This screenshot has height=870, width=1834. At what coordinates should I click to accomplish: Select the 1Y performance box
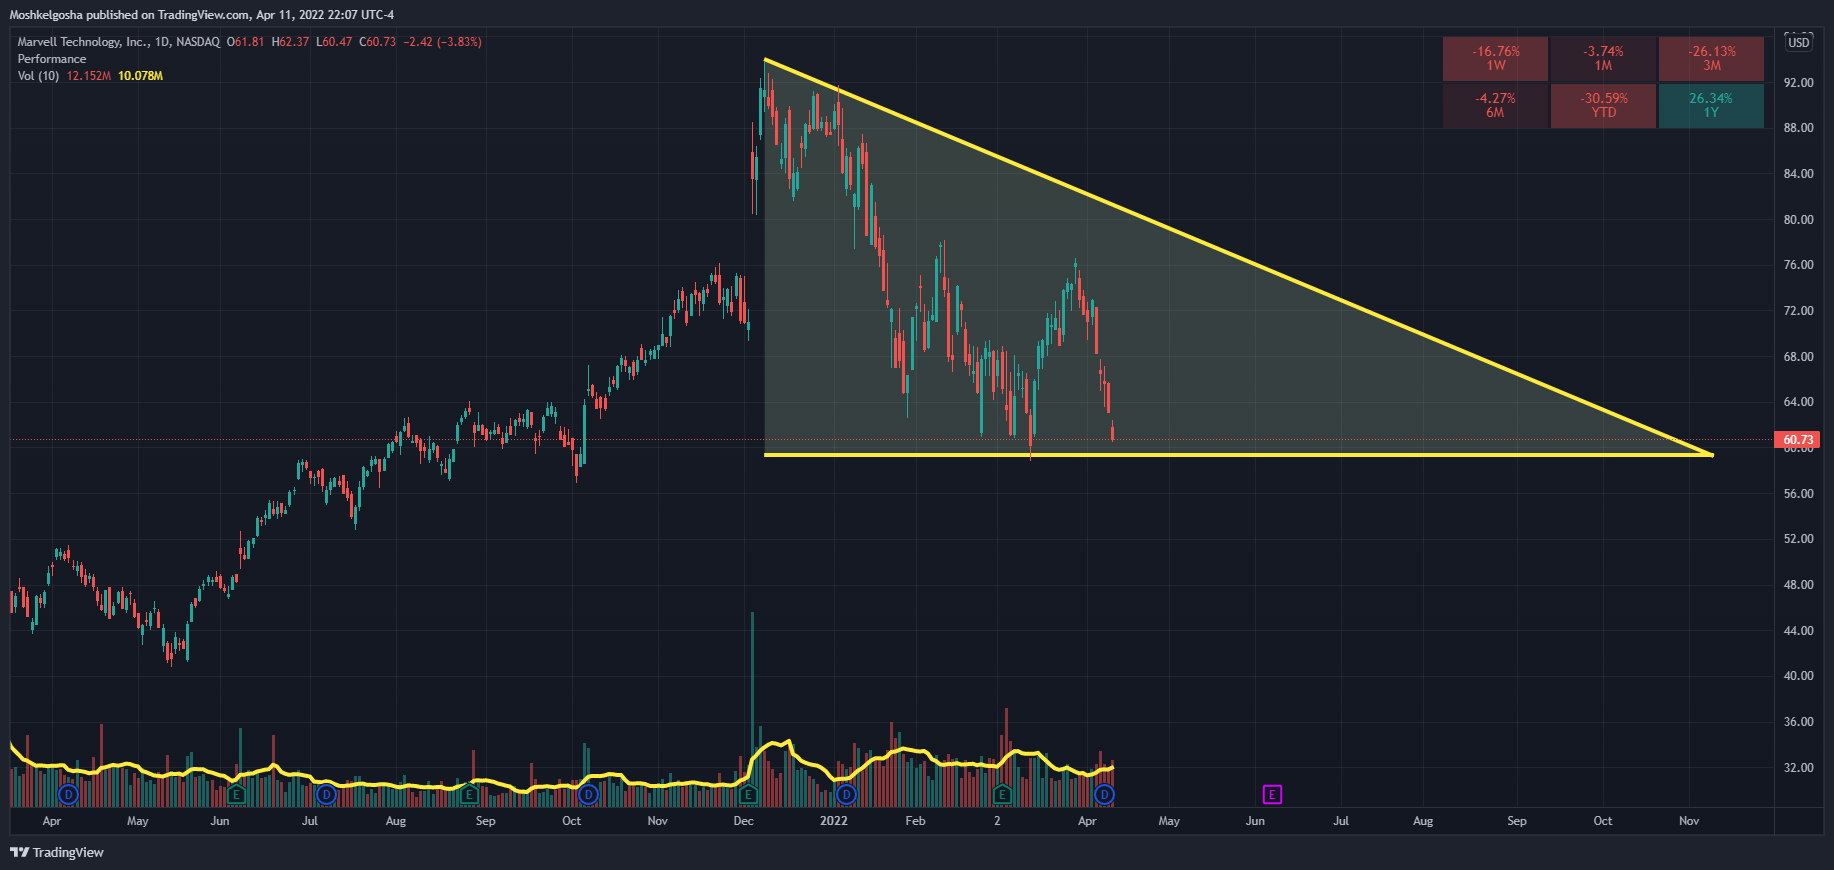tap(1711, 105)
